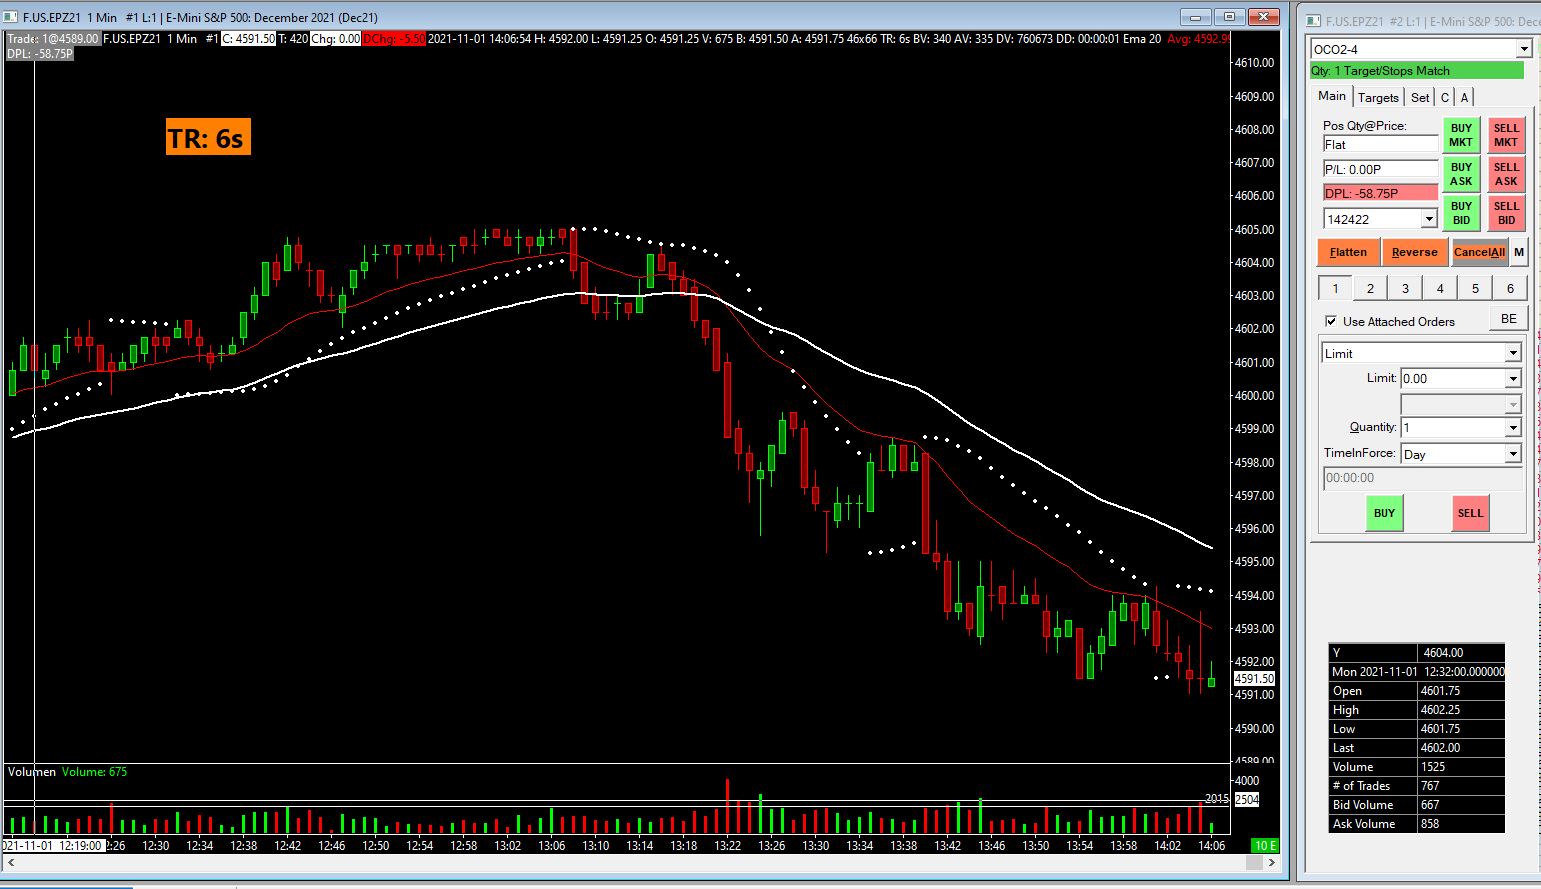Screen dimensions: 1541x889
Task: Click the Bid Volume value 667
Action: [x=1461, y=804]
